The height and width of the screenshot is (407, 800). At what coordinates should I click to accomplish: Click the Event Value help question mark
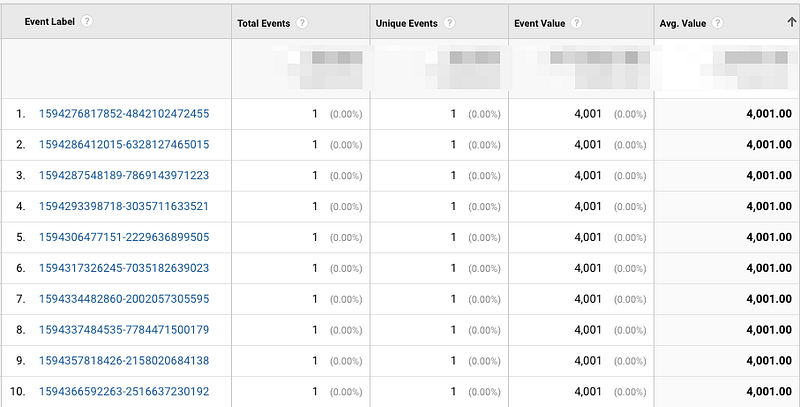(x=578, y=23)
